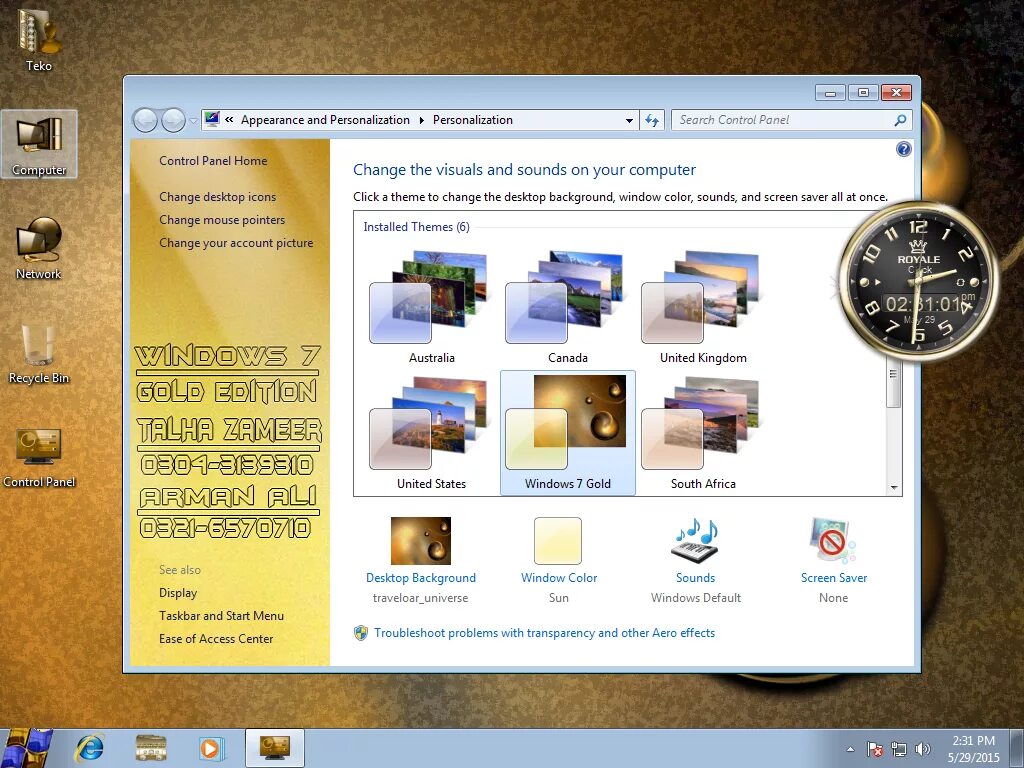The image size is (1024, 768).
Task: Open the Window Color link
Action: pos(559,577)
